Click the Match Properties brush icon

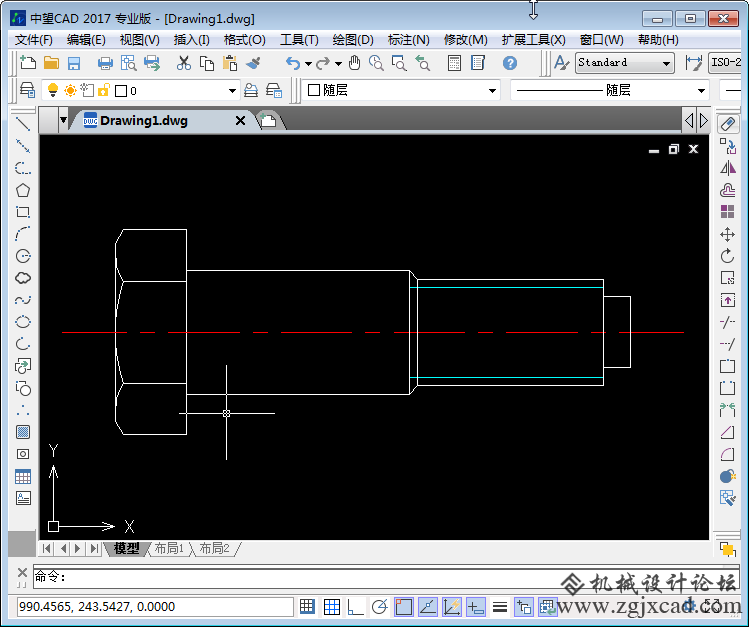pos(253,63)
